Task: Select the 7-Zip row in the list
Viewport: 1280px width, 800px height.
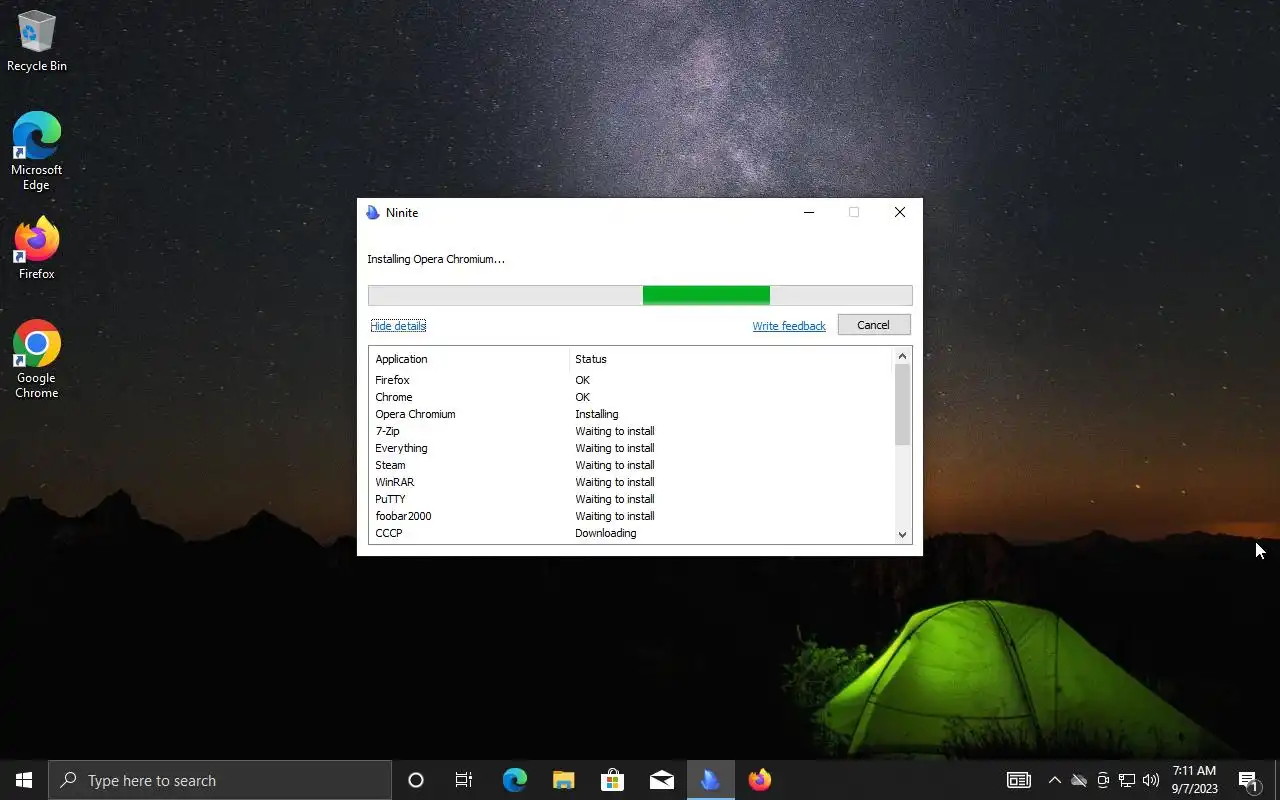Action: (630, 431)
